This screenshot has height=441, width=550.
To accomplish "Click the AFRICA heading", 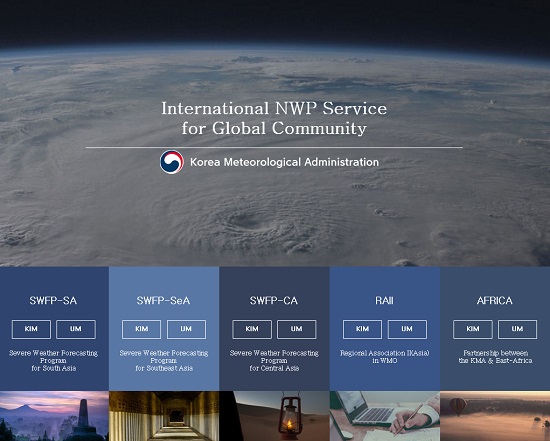I will 495,301.
